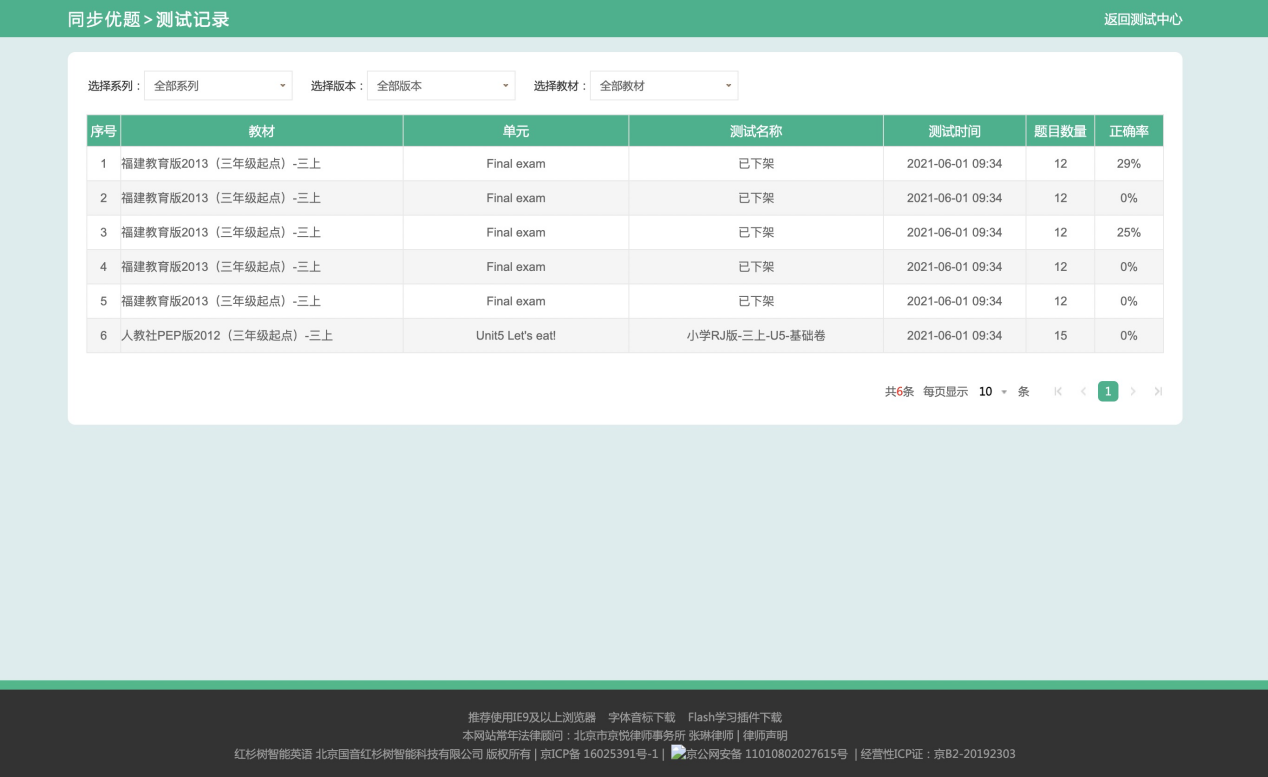The width and height of the screenshot is (1268, 777).
Task: Click the 29% accuracy cell in row 1
Action: [1129, 164]
